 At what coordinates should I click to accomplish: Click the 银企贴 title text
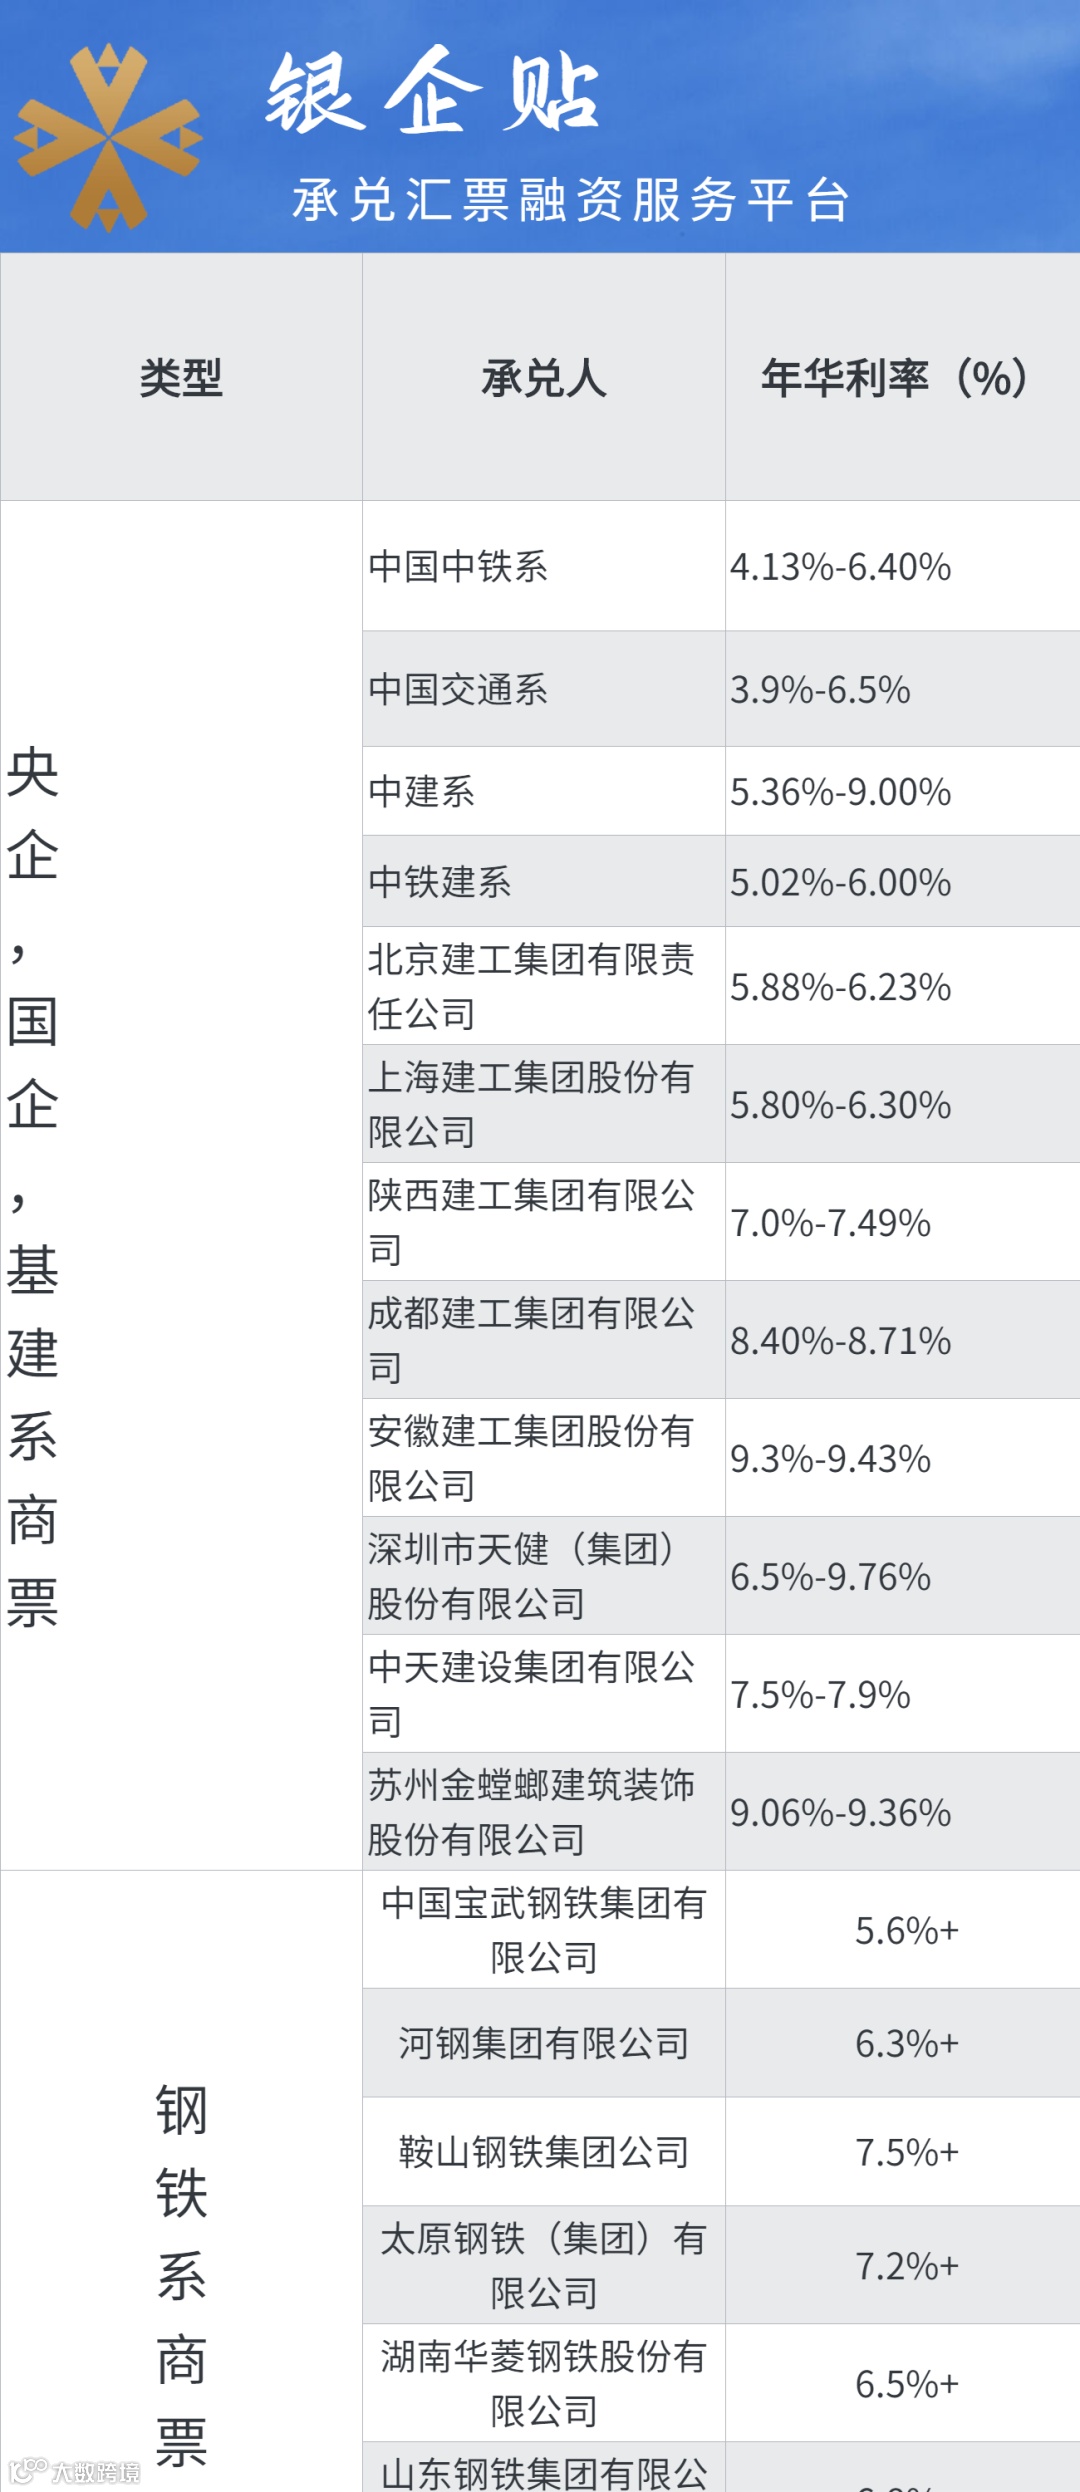(432, 93)
